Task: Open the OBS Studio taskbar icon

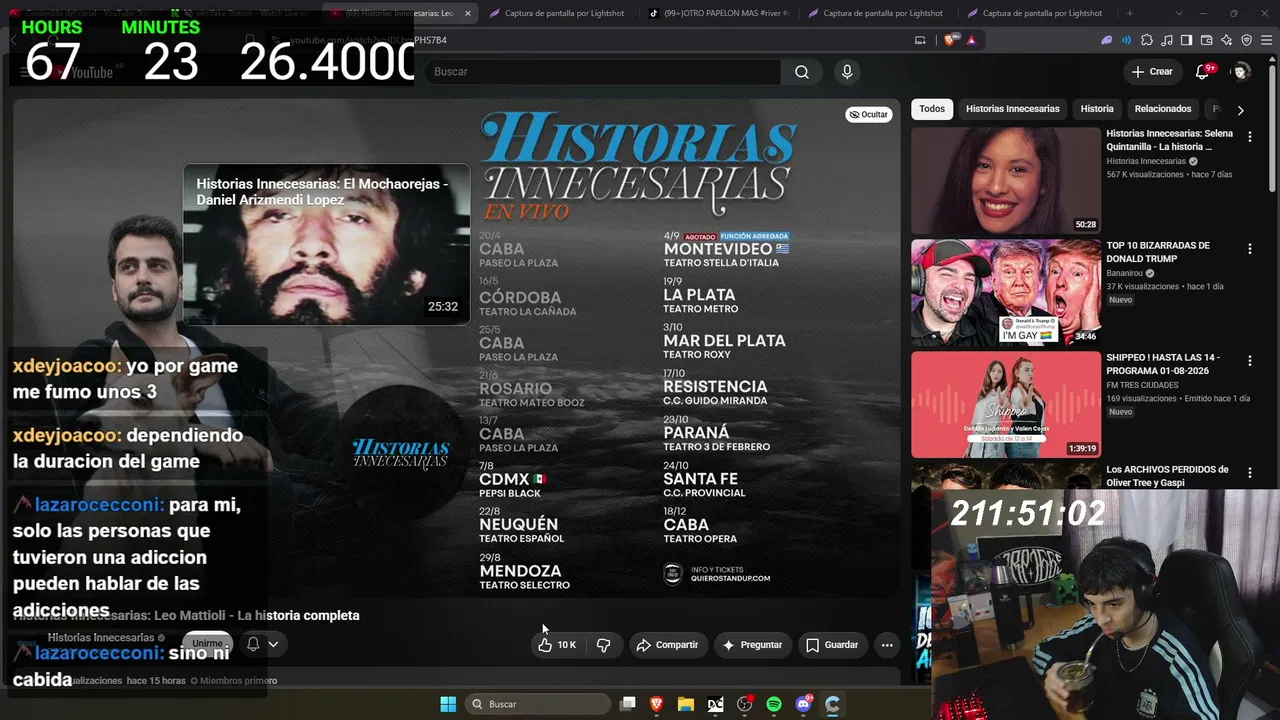Action: (x=745, y=704)
